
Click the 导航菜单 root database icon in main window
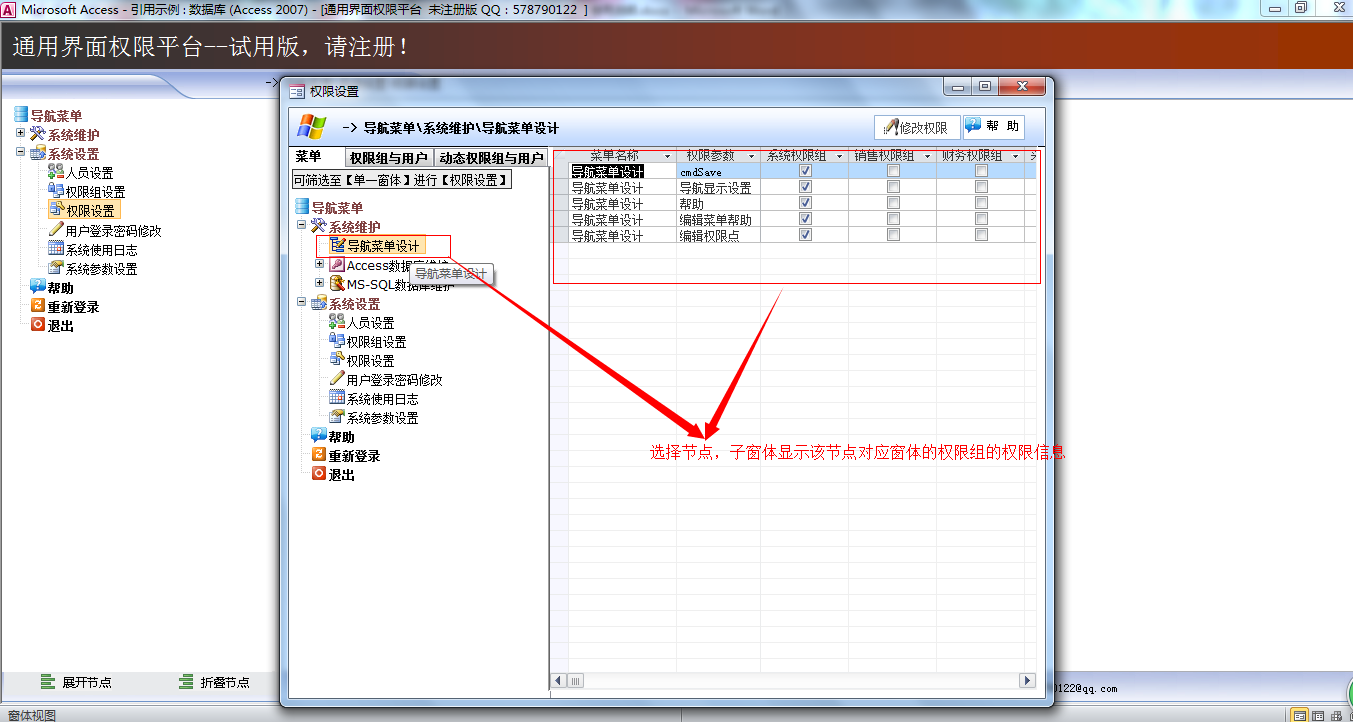(21, 115)
